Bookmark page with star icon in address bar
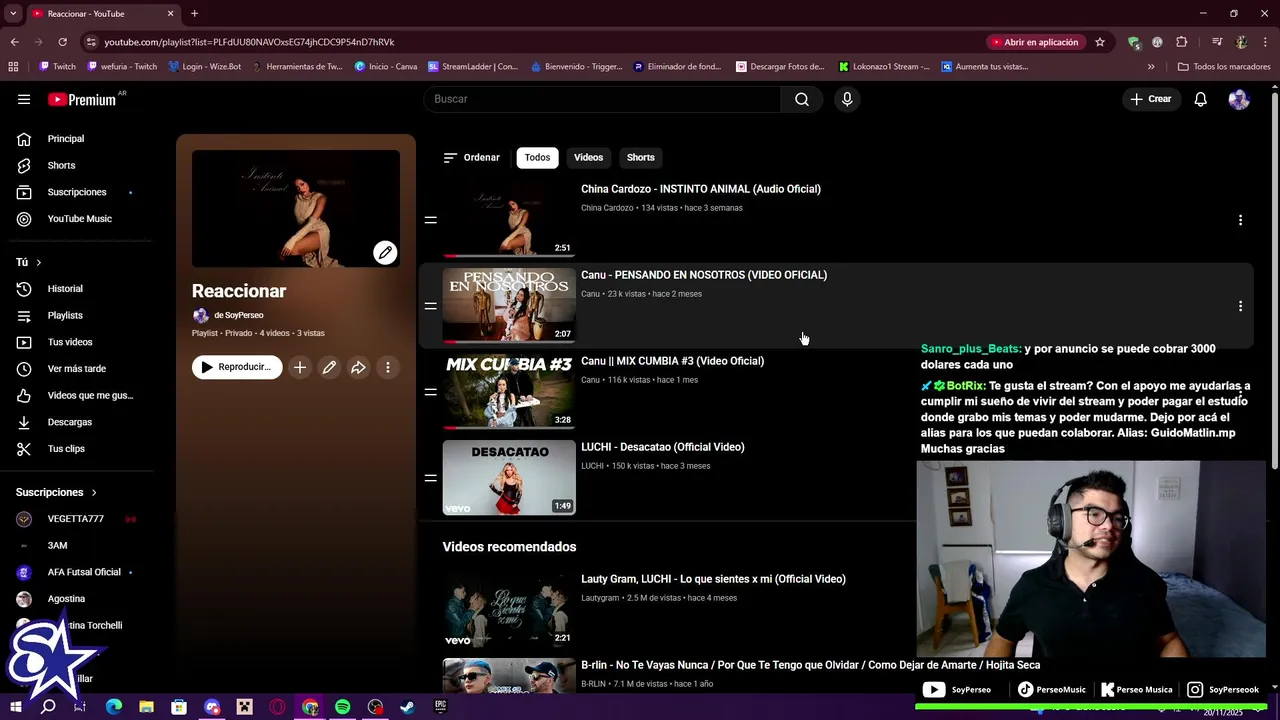The height and width of the screenshot is (720, 1280). tap(1100, 42)
